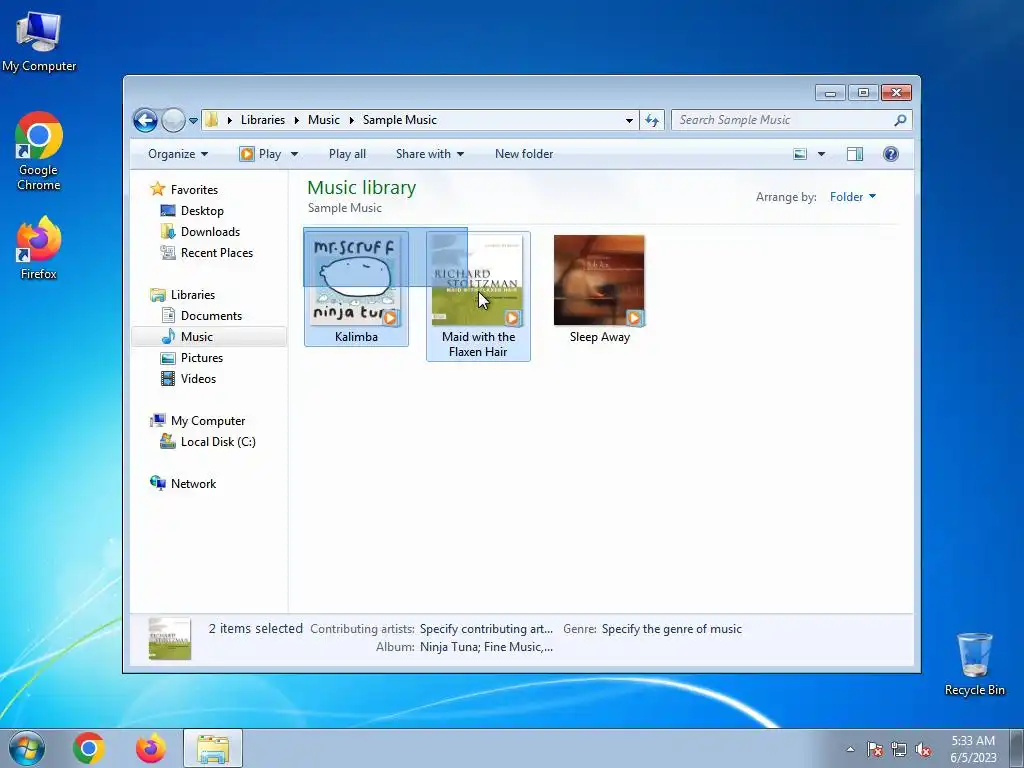Open the recent pages dropdown arrow
Viewport: 1024px width, 768px height.
tap(193, 121)
